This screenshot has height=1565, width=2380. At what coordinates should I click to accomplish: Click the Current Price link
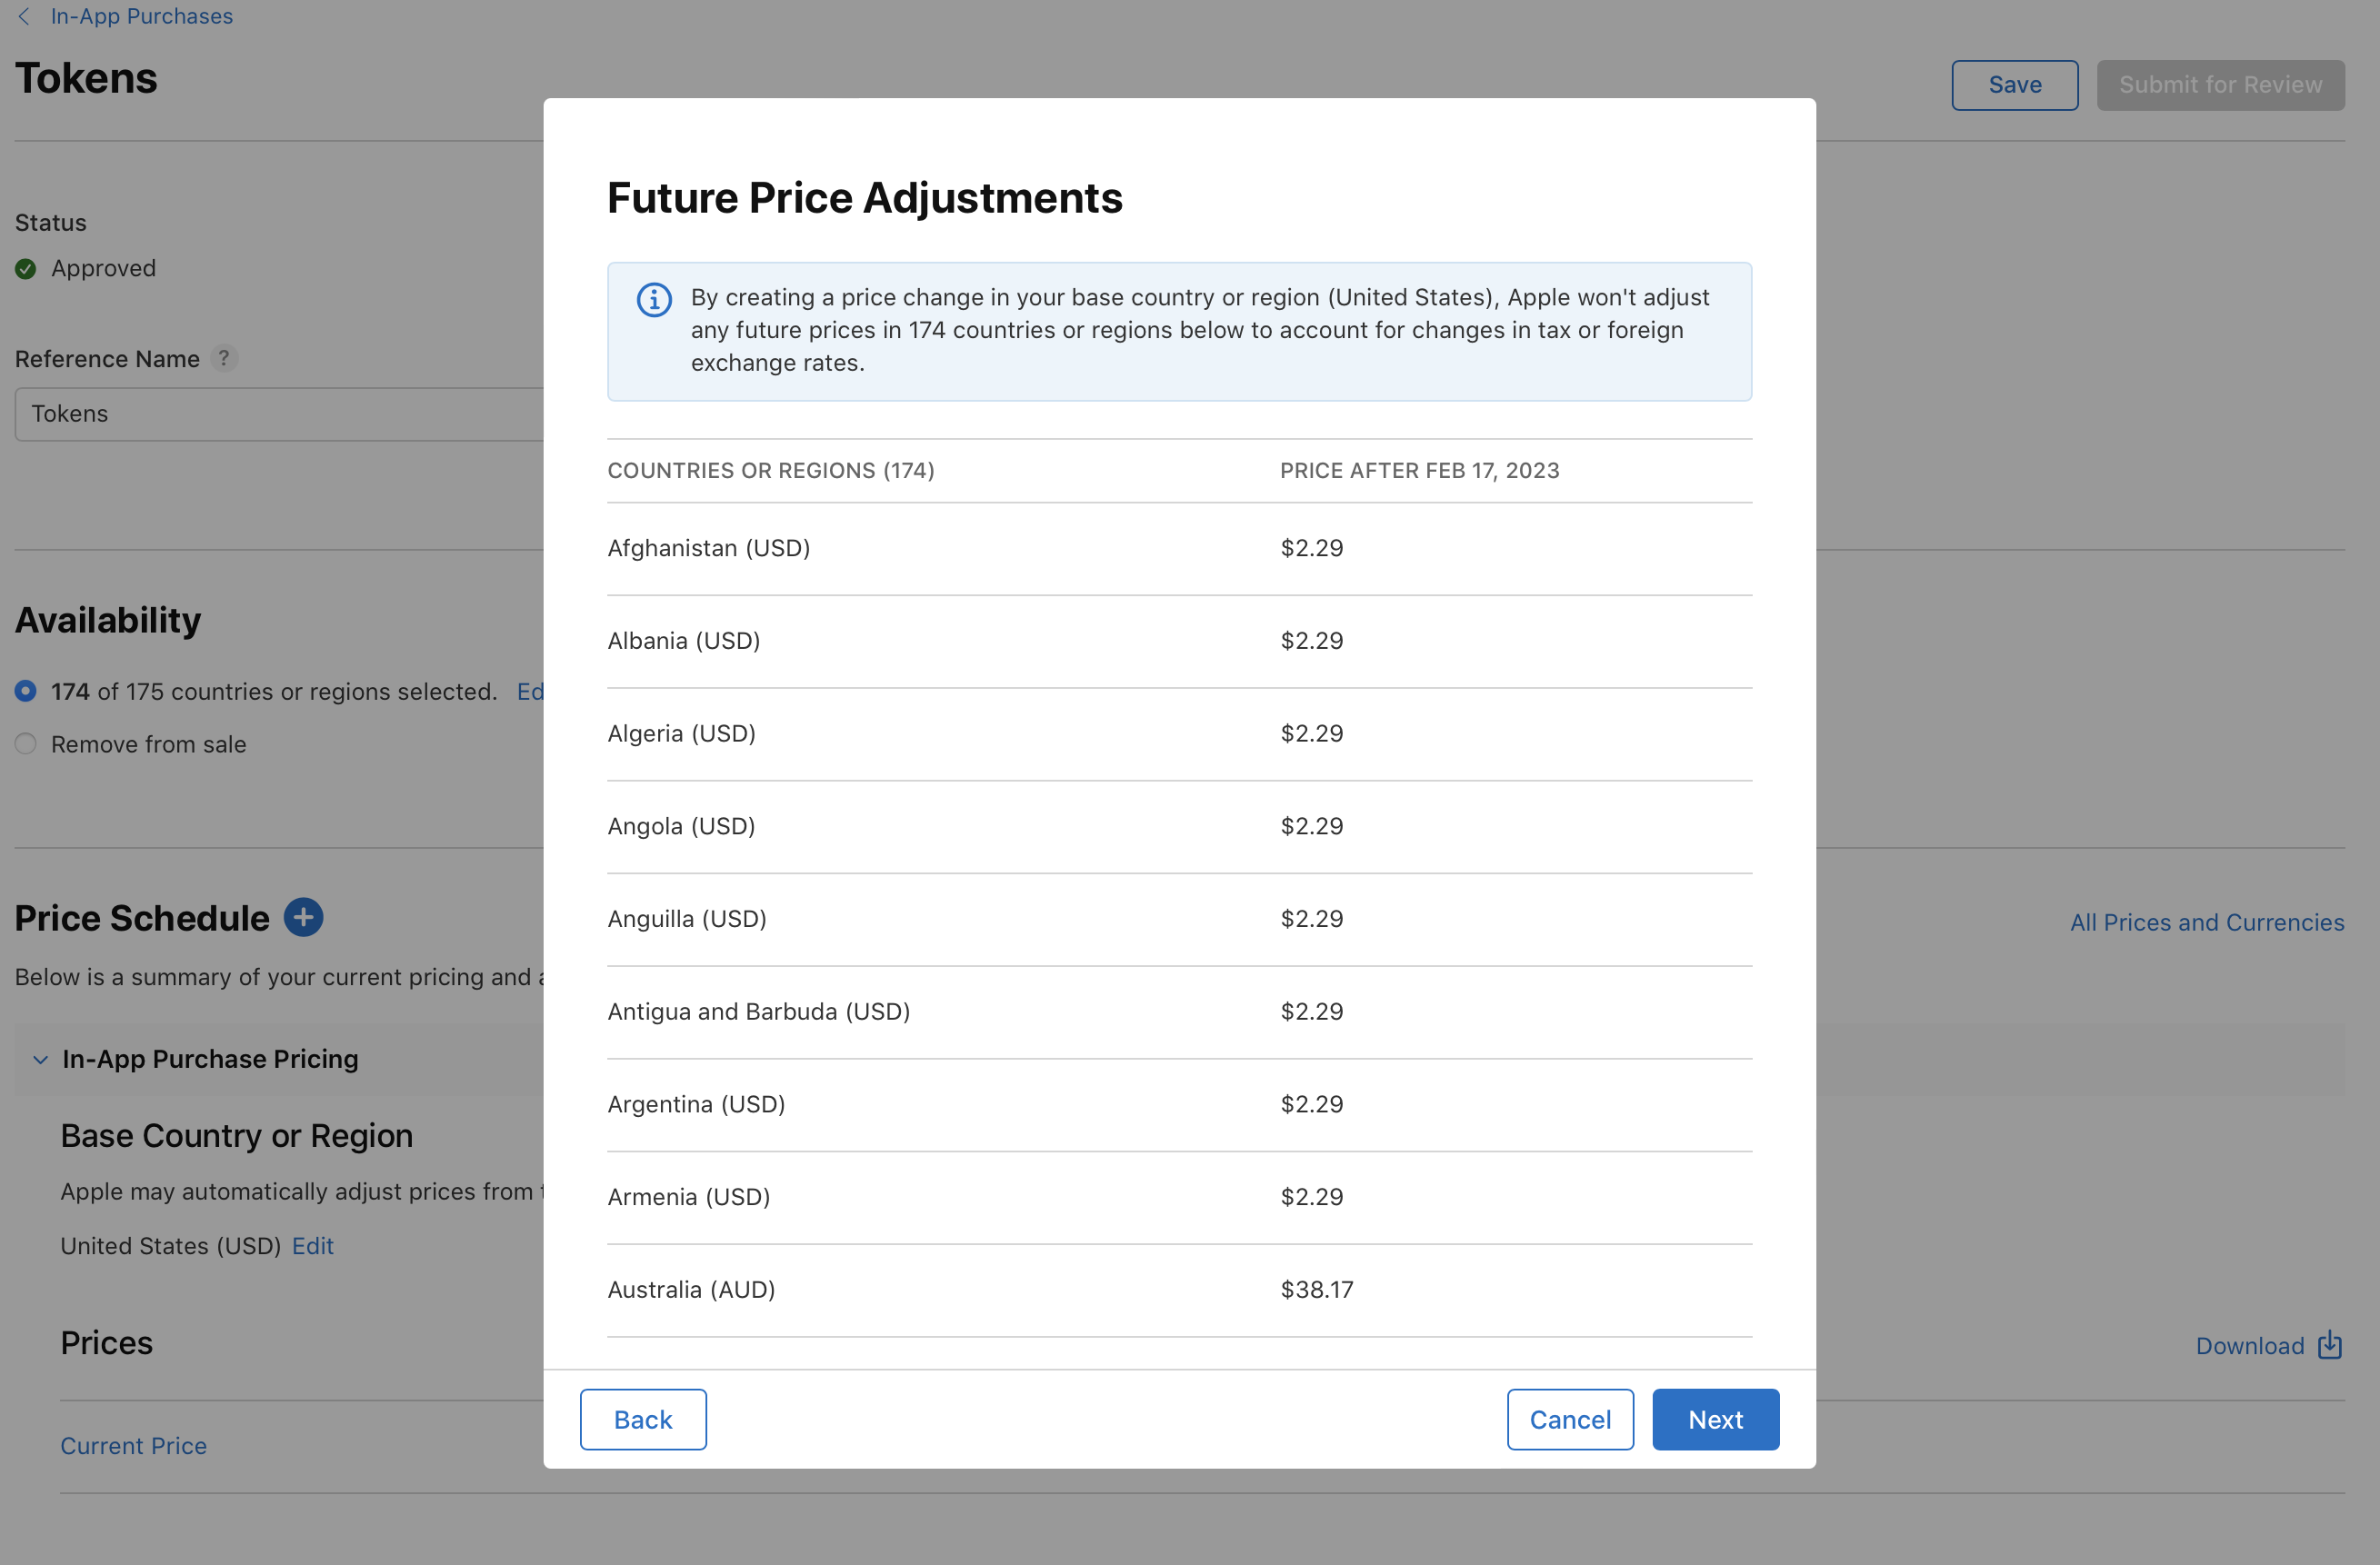pos(133,1445)
